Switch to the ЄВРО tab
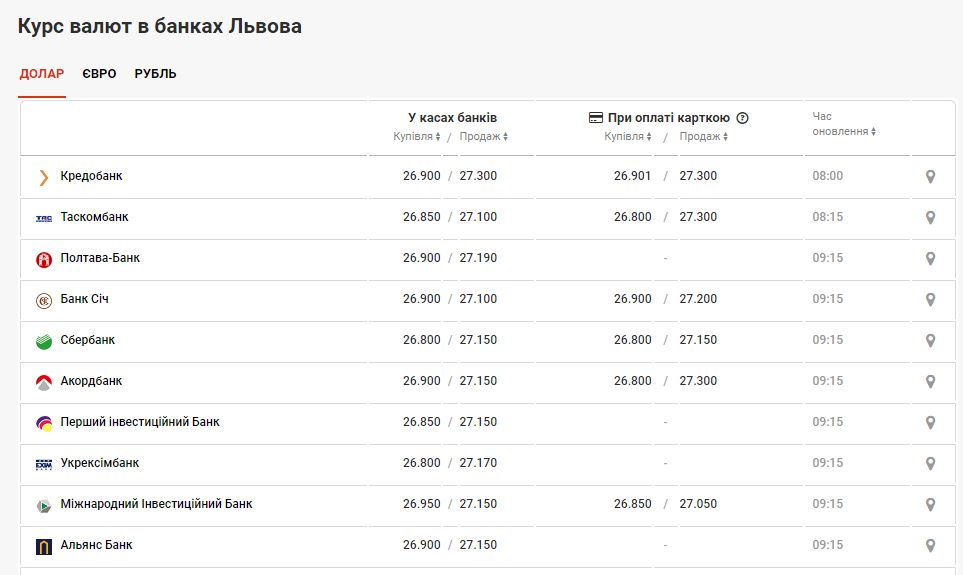 99,74
